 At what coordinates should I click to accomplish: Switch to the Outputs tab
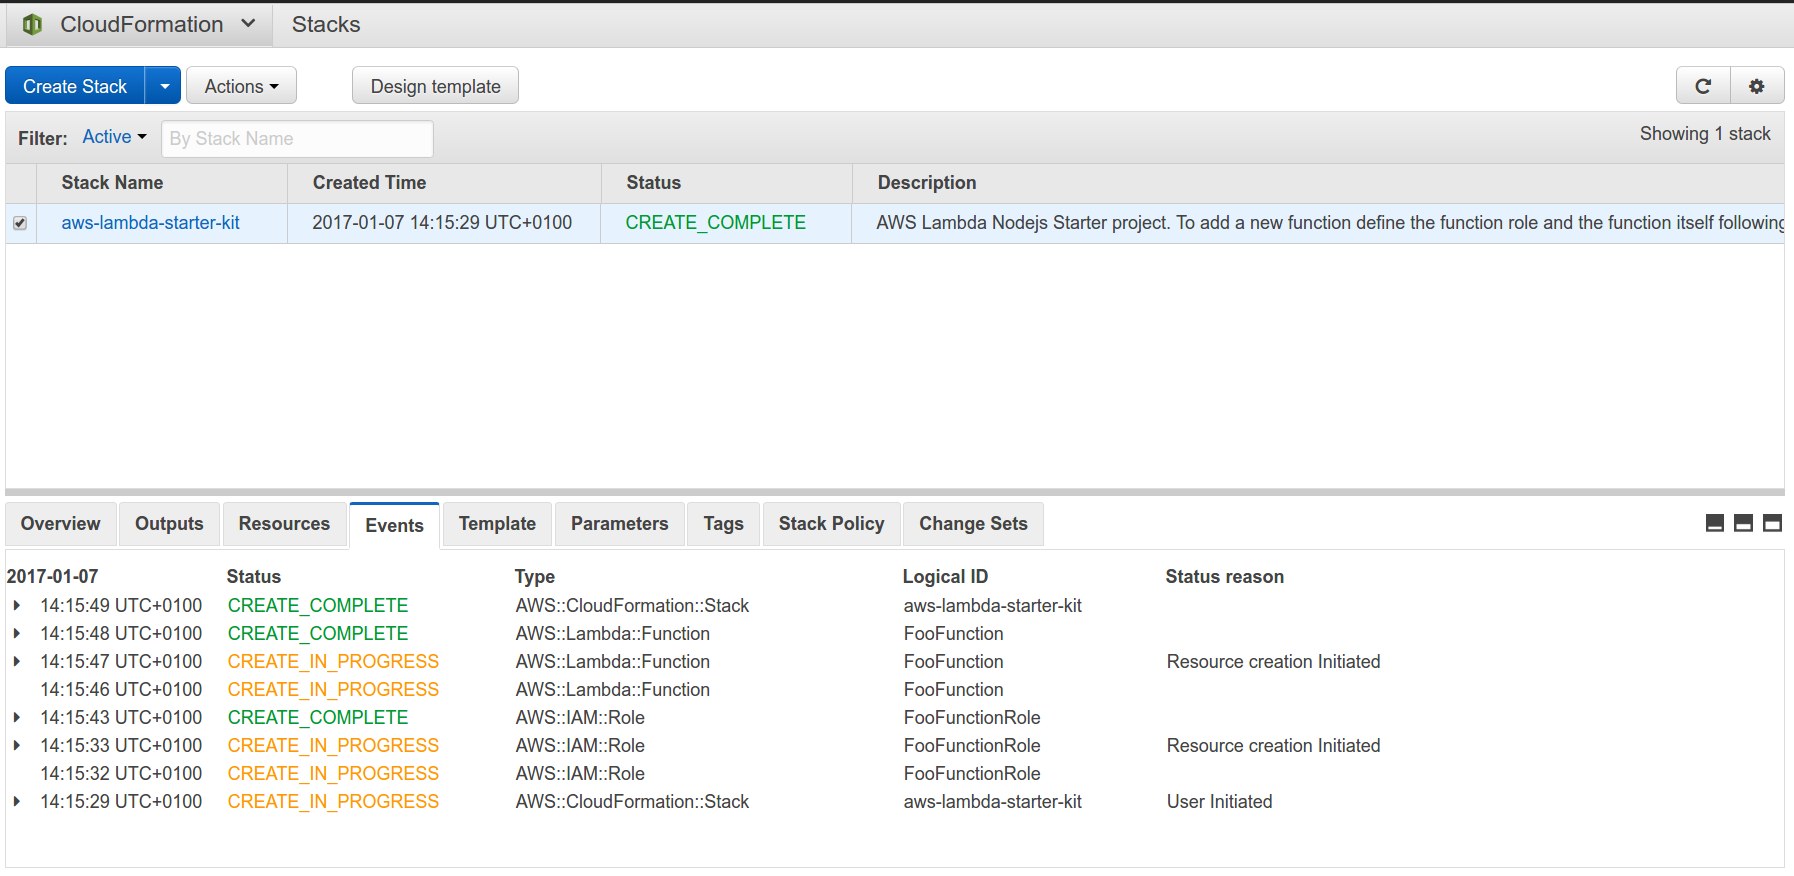click(x=169, y=524)
